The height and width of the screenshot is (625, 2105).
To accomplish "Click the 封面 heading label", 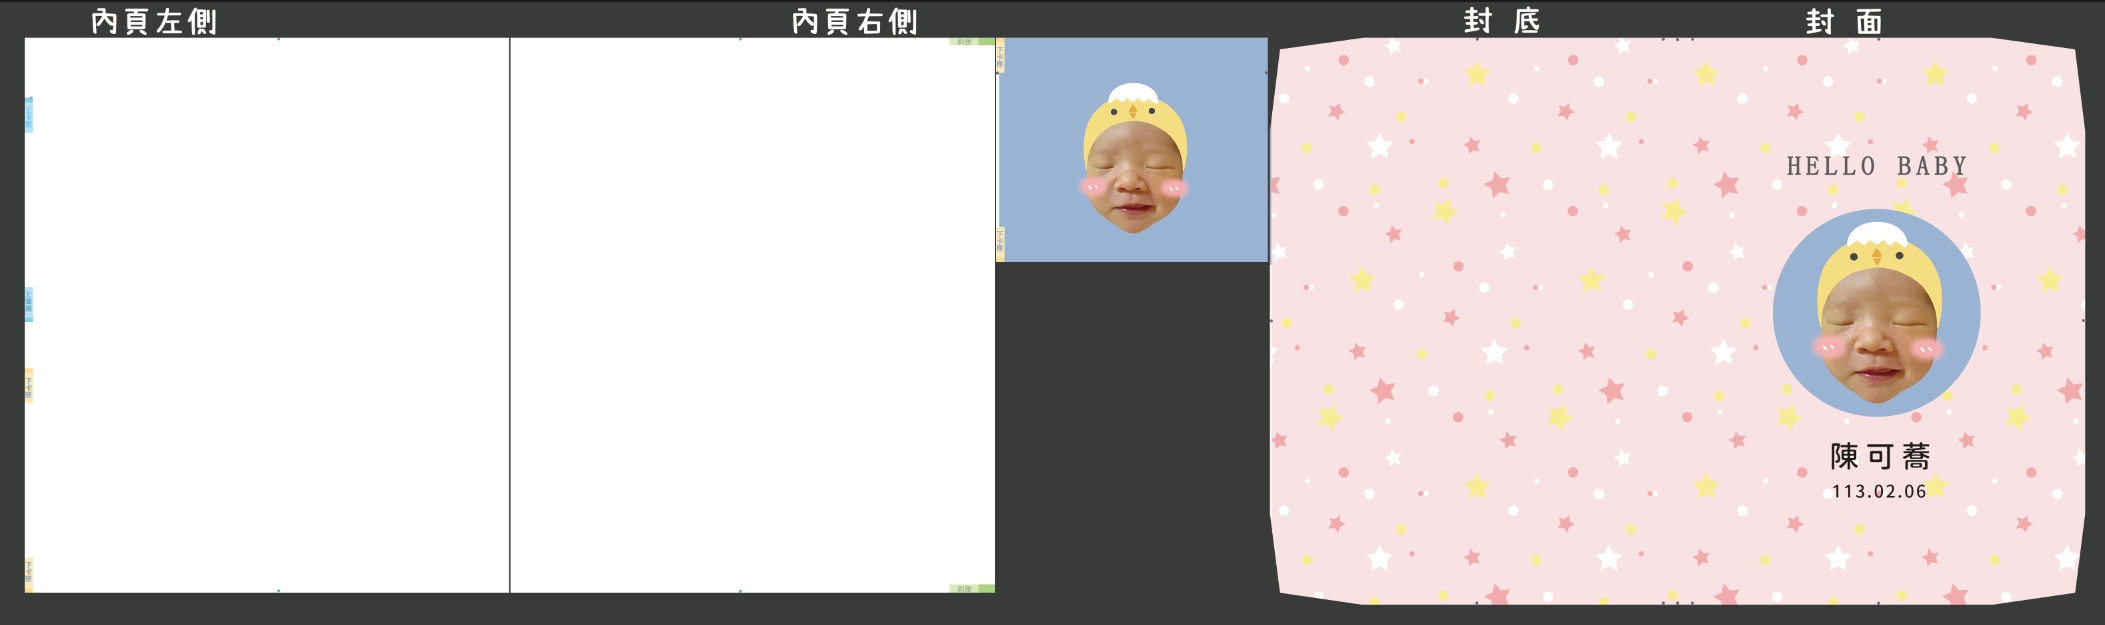I will coord(1843,21).
